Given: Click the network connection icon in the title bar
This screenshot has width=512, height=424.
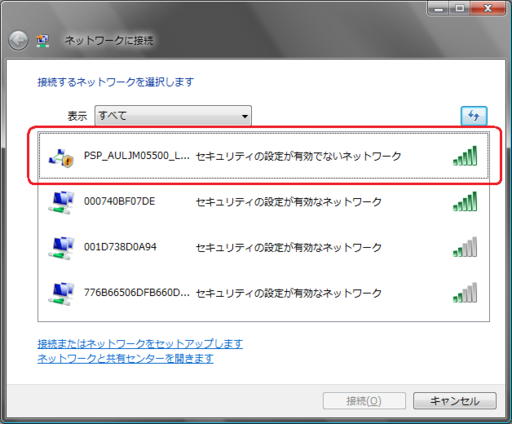Looking at the screenshot, I should (43, 41).
